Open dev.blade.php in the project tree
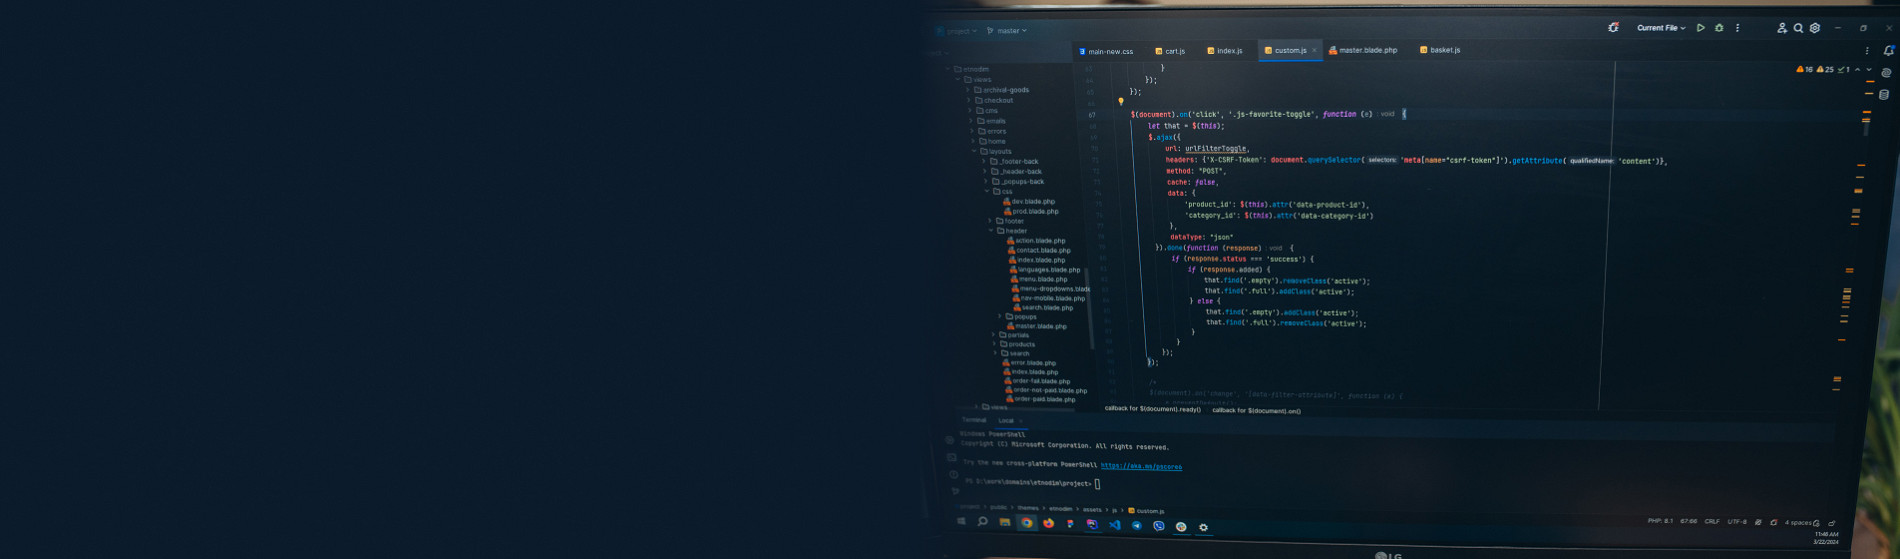Viewport: 1900px width, 559px height. click(1029, 201)
